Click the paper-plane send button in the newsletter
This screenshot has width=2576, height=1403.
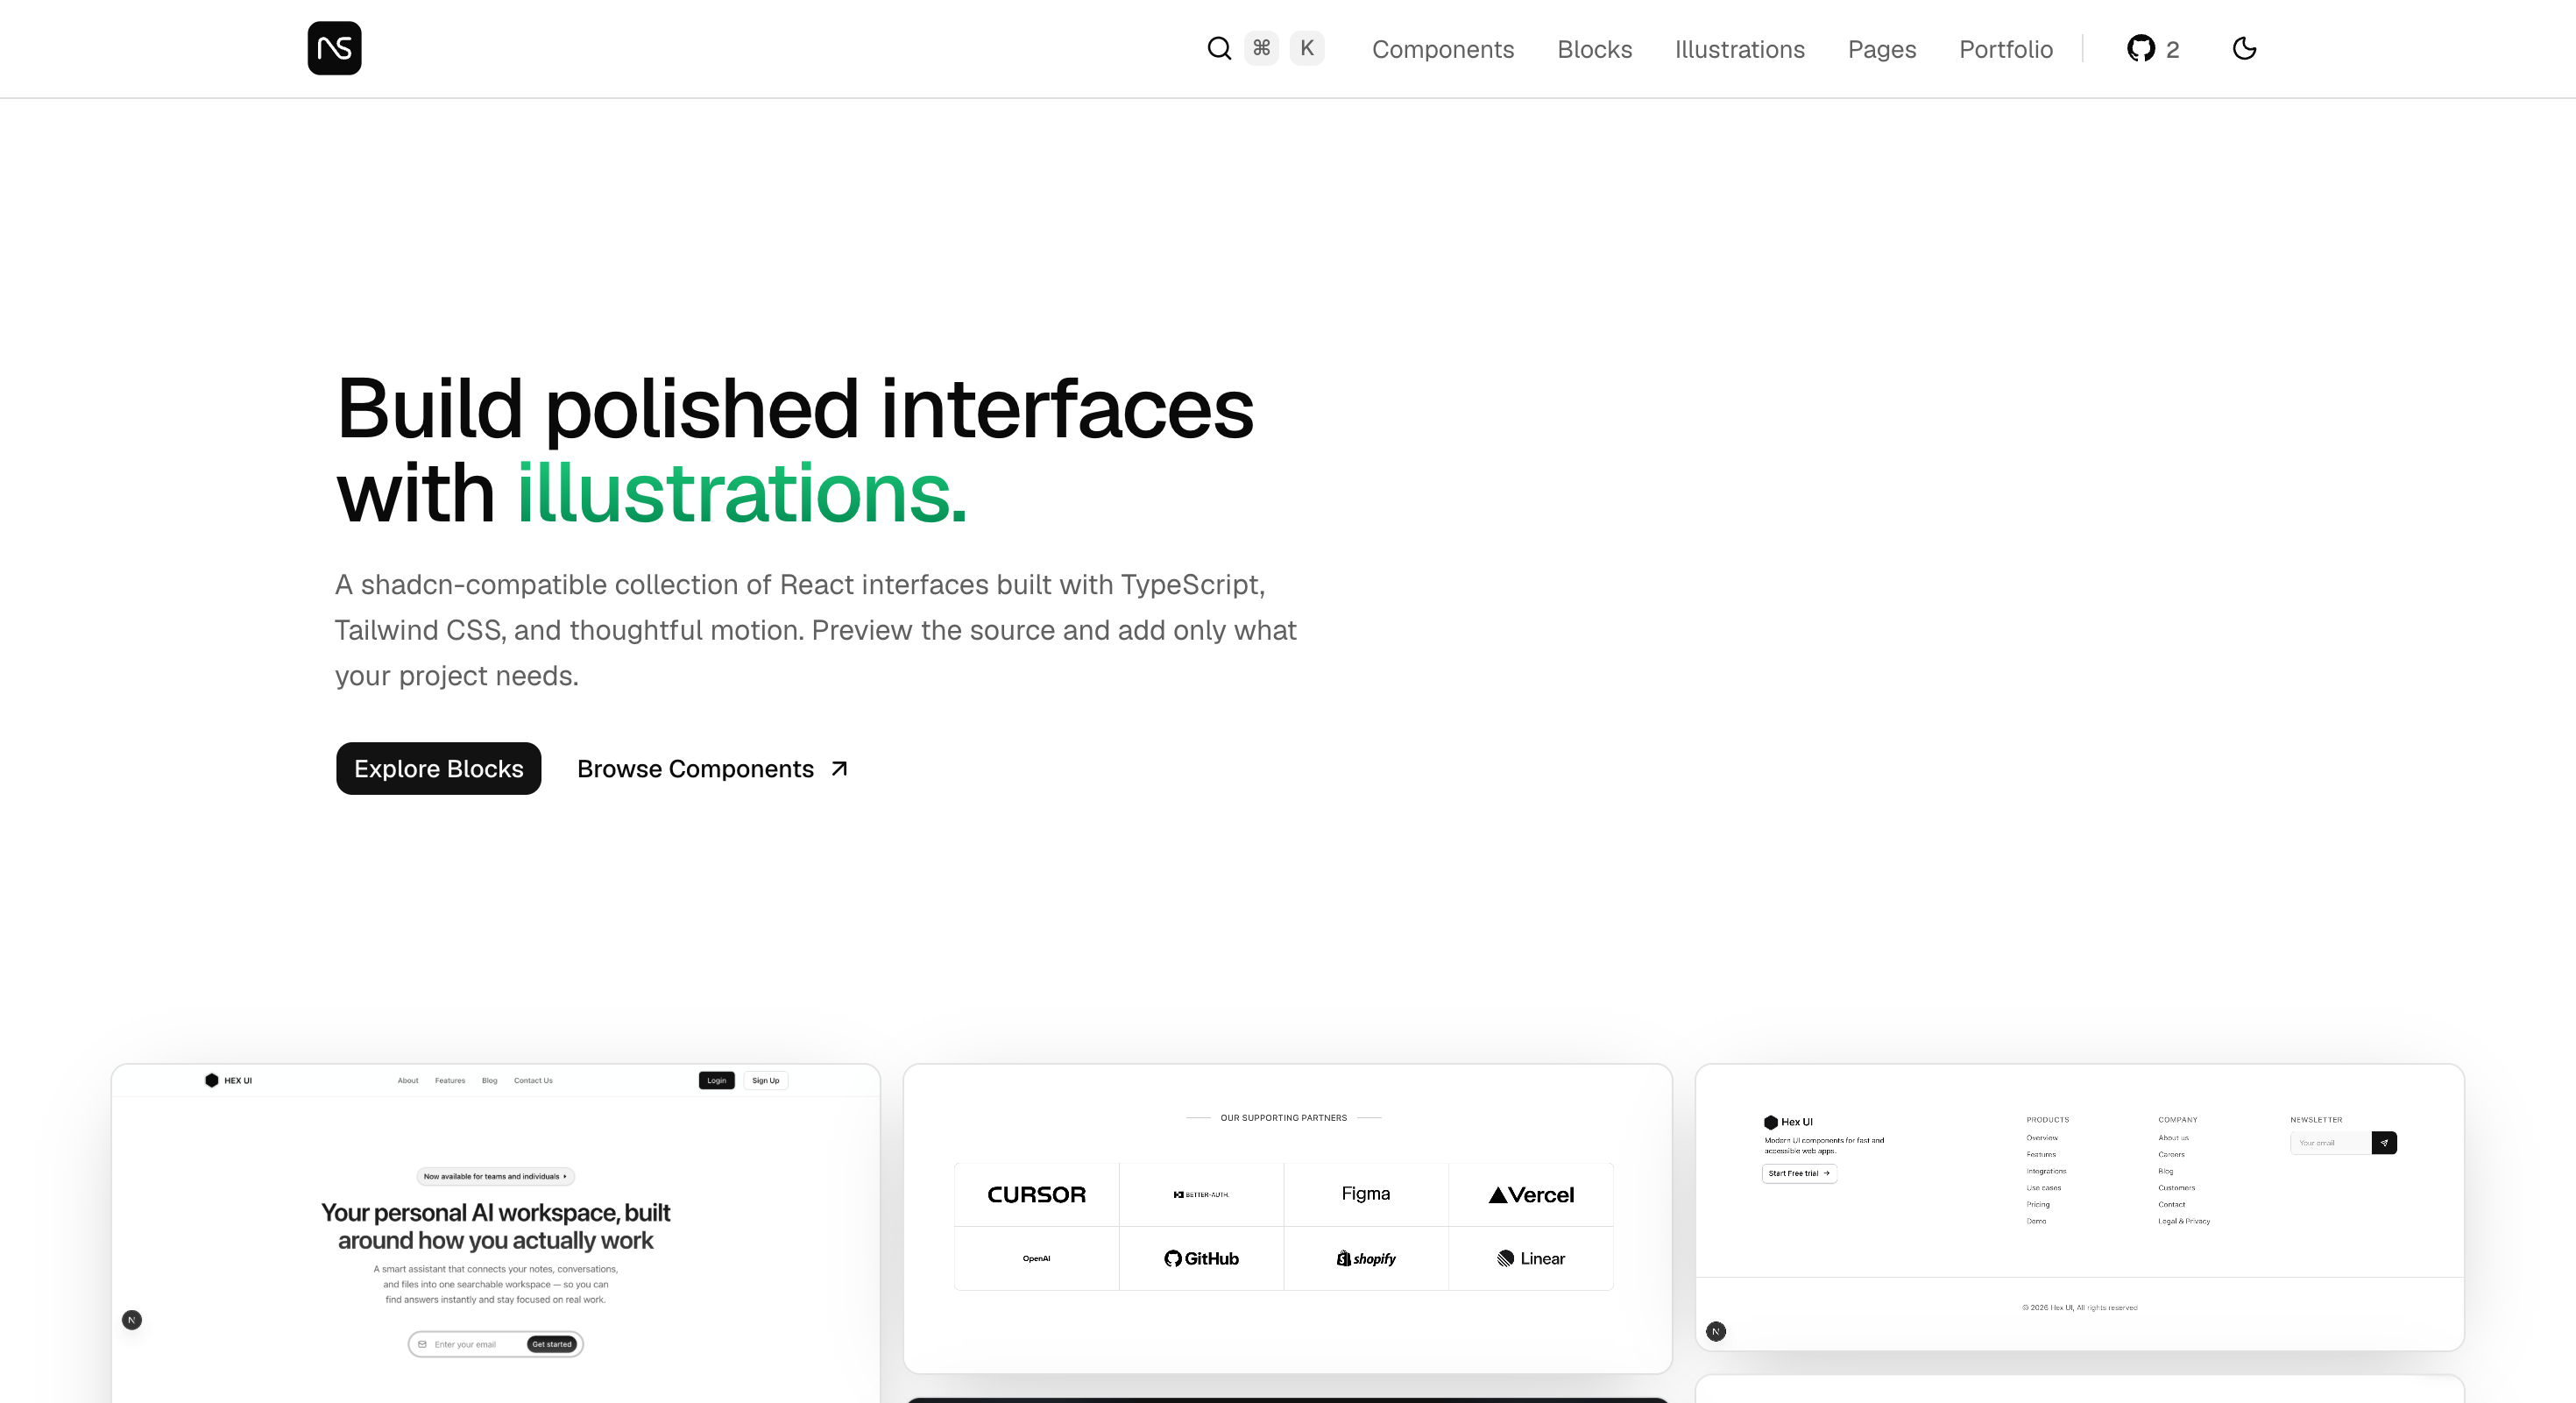click(x=2383, y=1143)
